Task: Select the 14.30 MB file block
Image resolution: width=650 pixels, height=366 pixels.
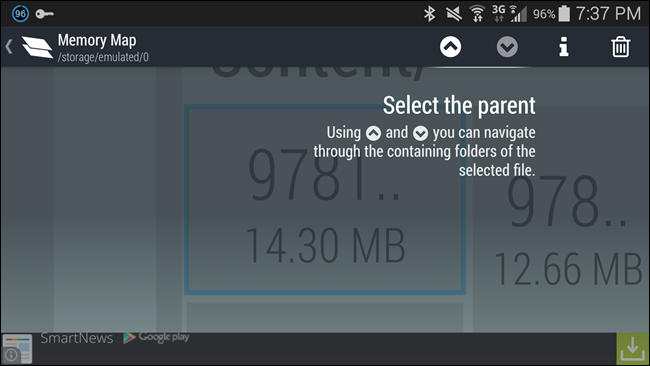Action: point(325,199)
